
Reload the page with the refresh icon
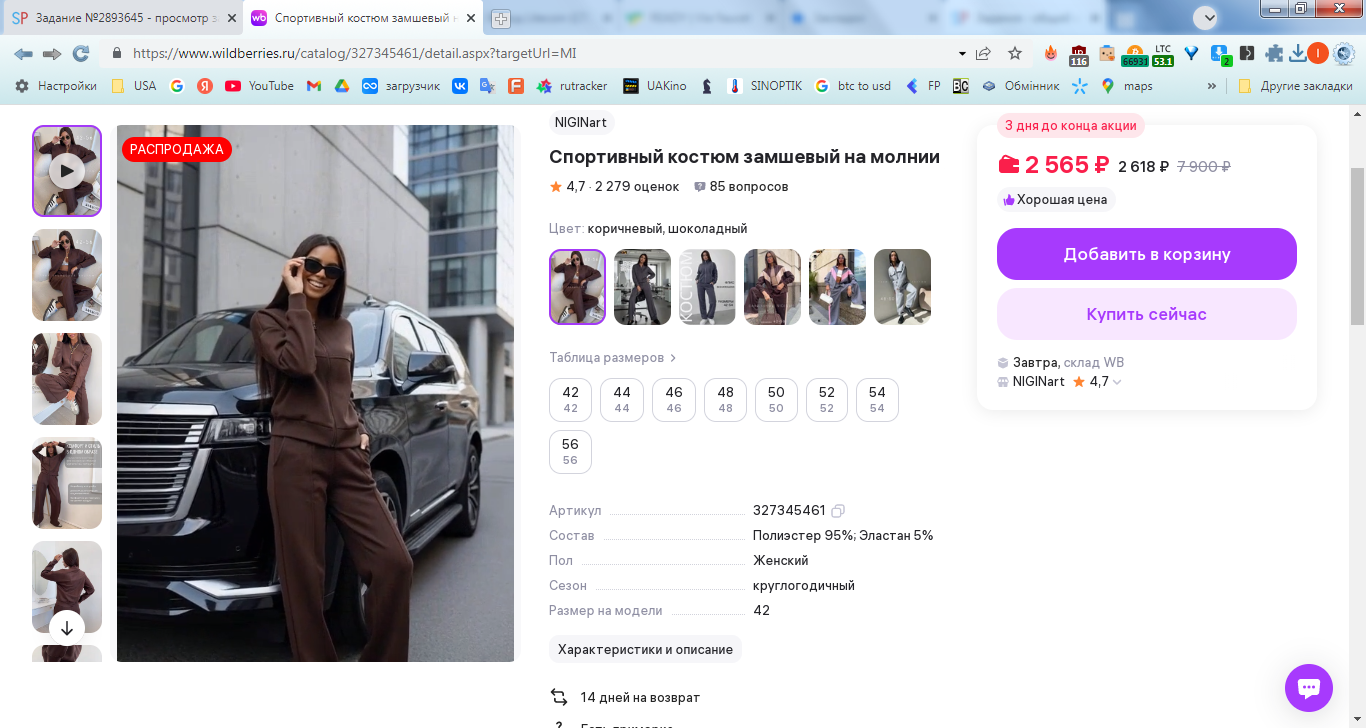coord(81,54)
